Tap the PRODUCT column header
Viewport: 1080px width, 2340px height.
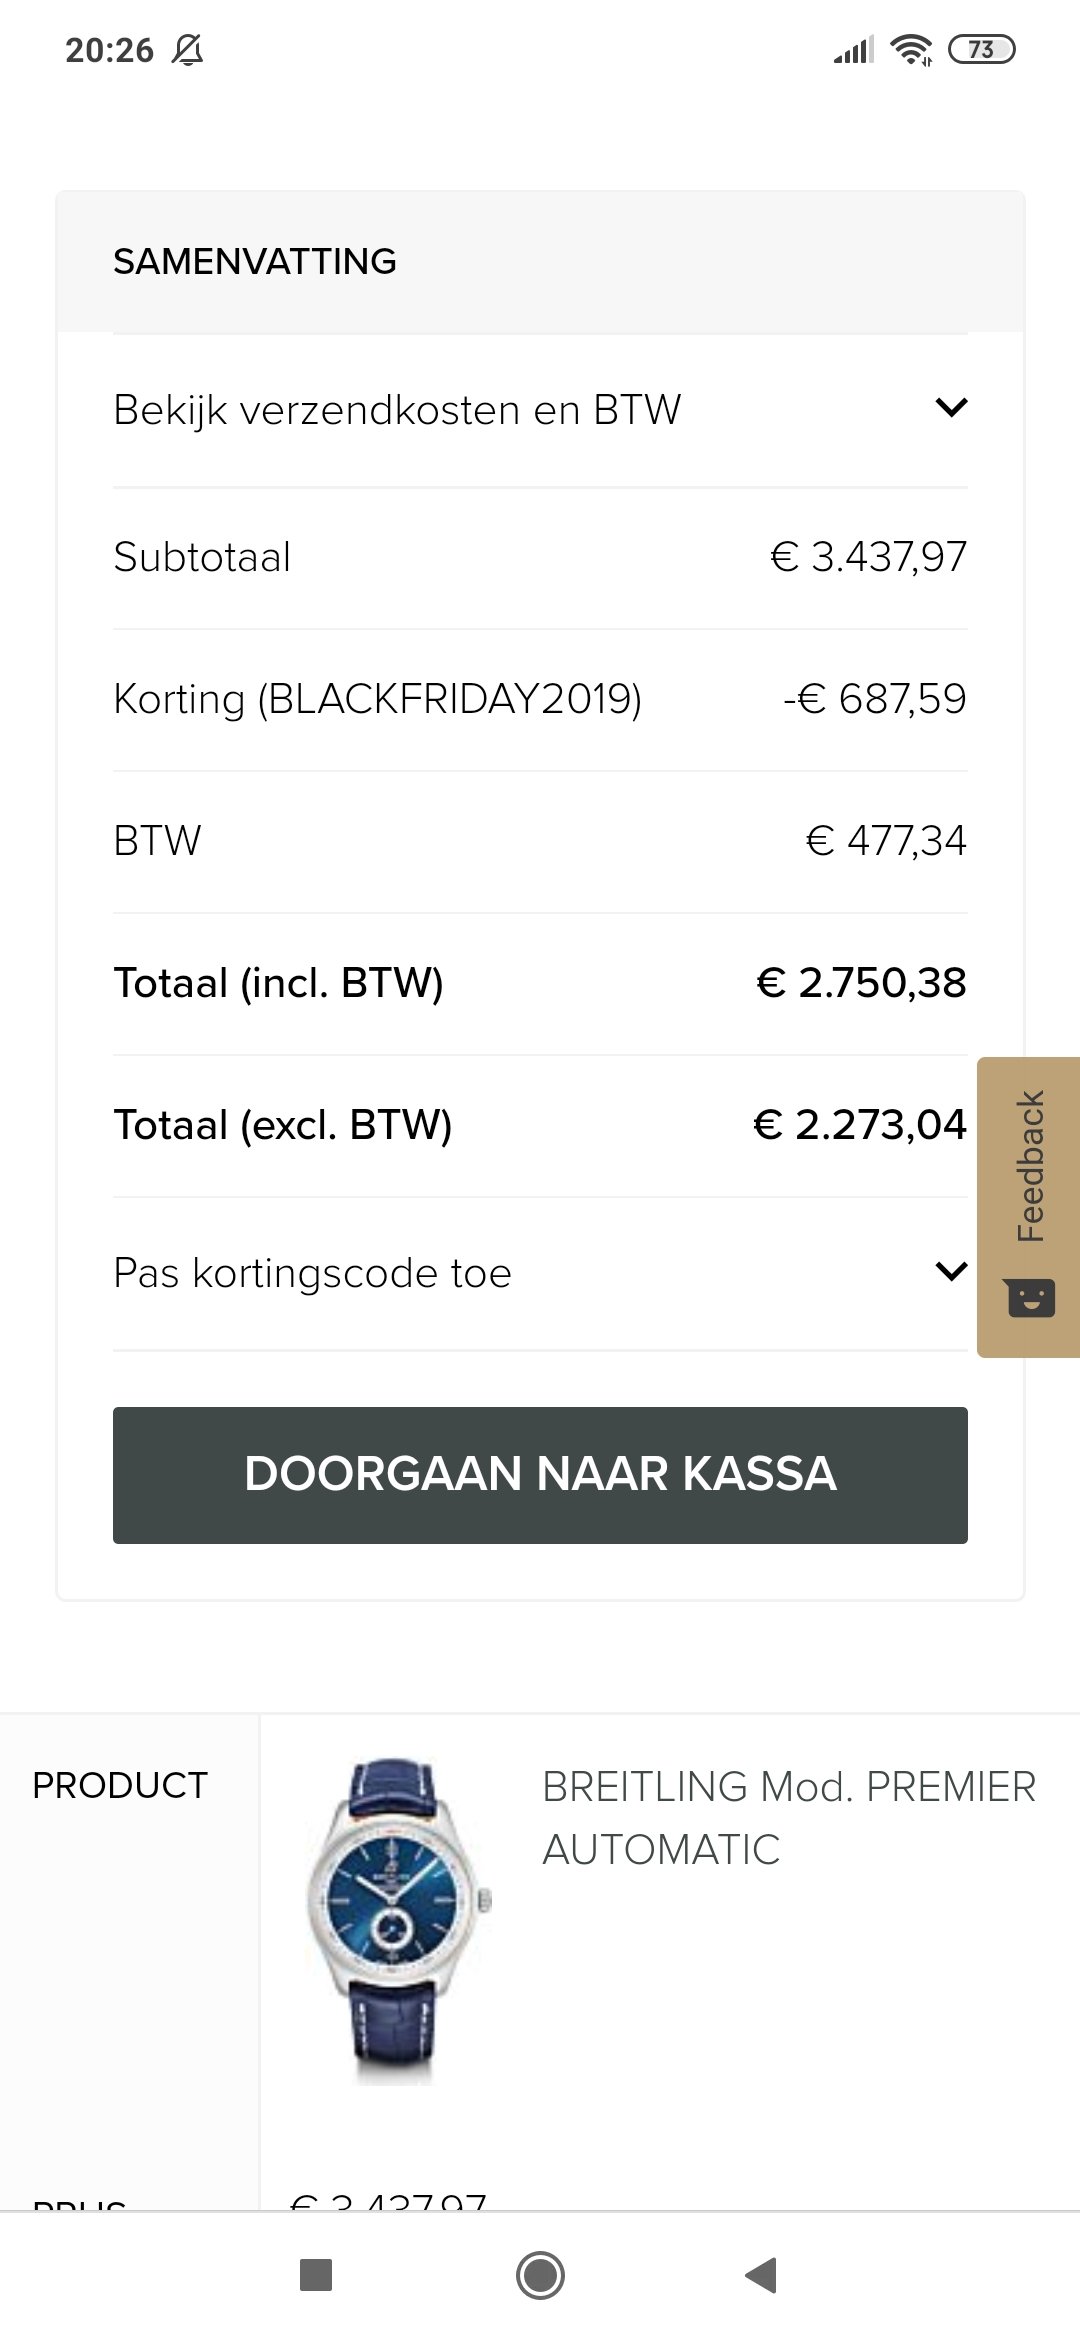point(120,1785)
